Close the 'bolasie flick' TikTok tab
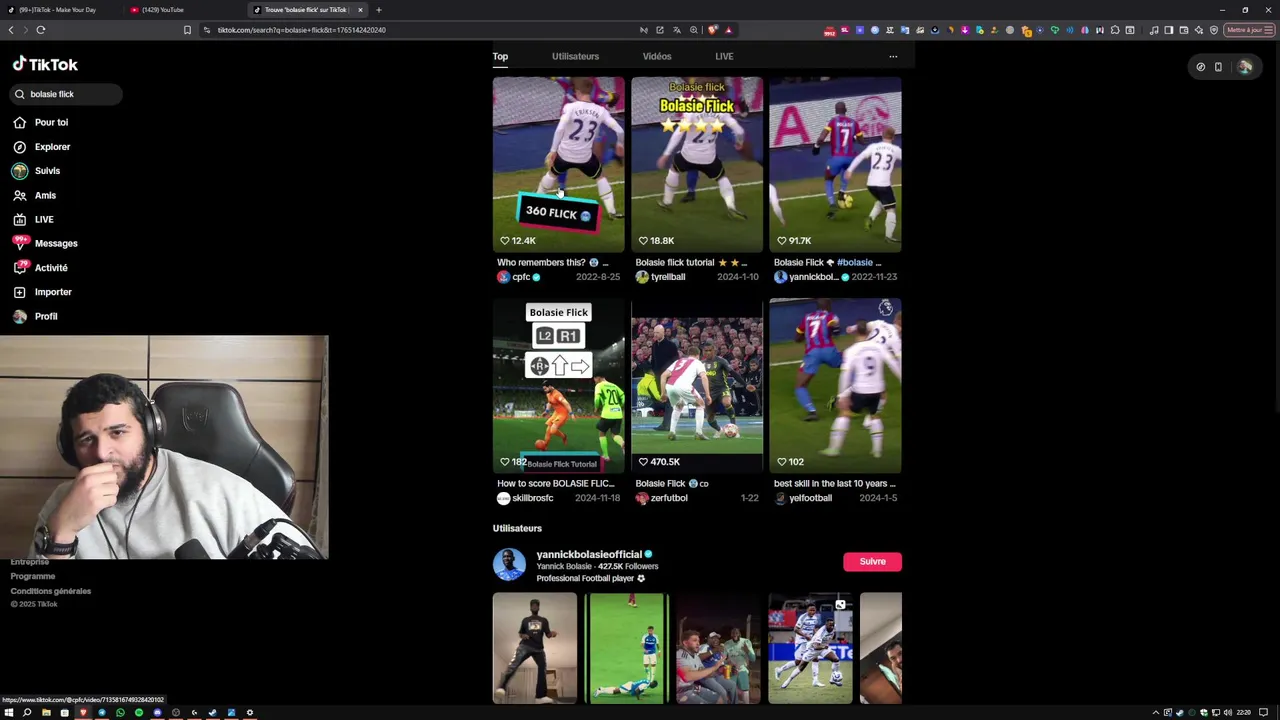The width and height of the screenshot is (1280, 720). (x=360, y=10)
